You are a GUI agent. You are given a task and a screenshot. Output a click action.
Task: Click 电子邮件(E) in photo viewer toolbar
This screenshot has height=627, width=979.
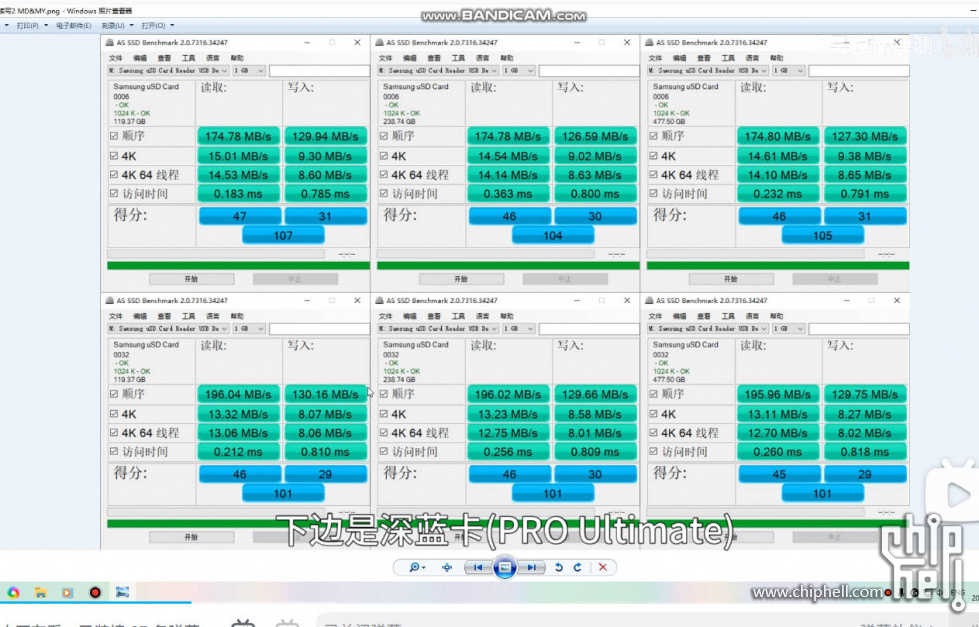[x=74, y=26]
